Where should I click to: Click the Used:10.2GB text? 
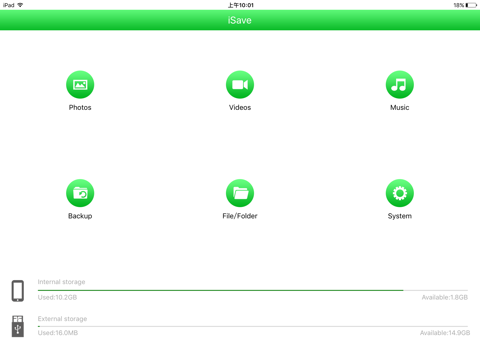[57, 297]
